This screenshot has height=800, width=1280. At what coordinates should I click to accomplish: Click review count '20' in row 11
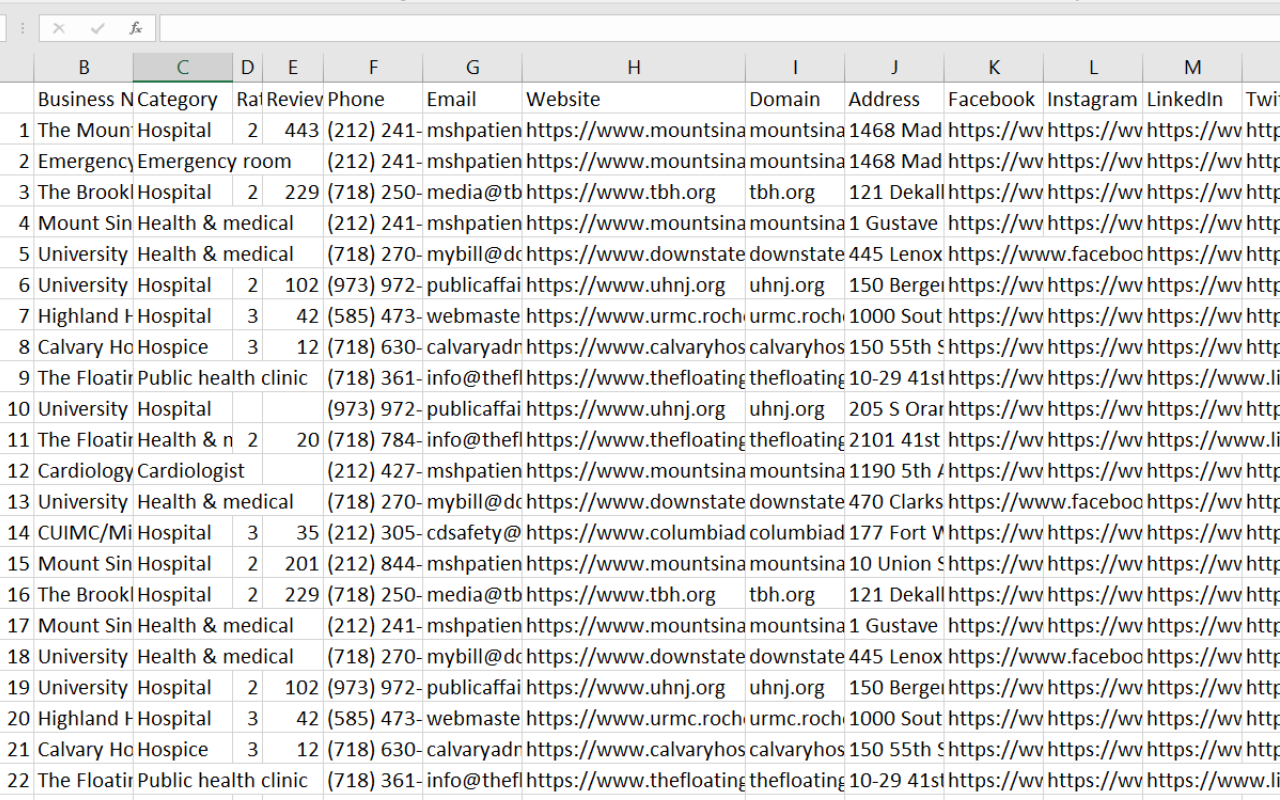click(x=293, y=440)
